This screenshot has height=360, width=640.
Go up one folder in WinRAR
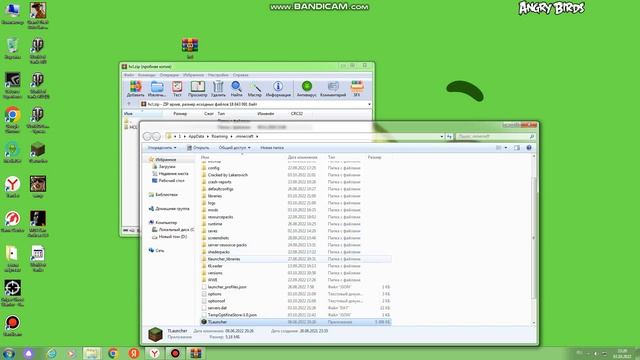click(129, 104)
